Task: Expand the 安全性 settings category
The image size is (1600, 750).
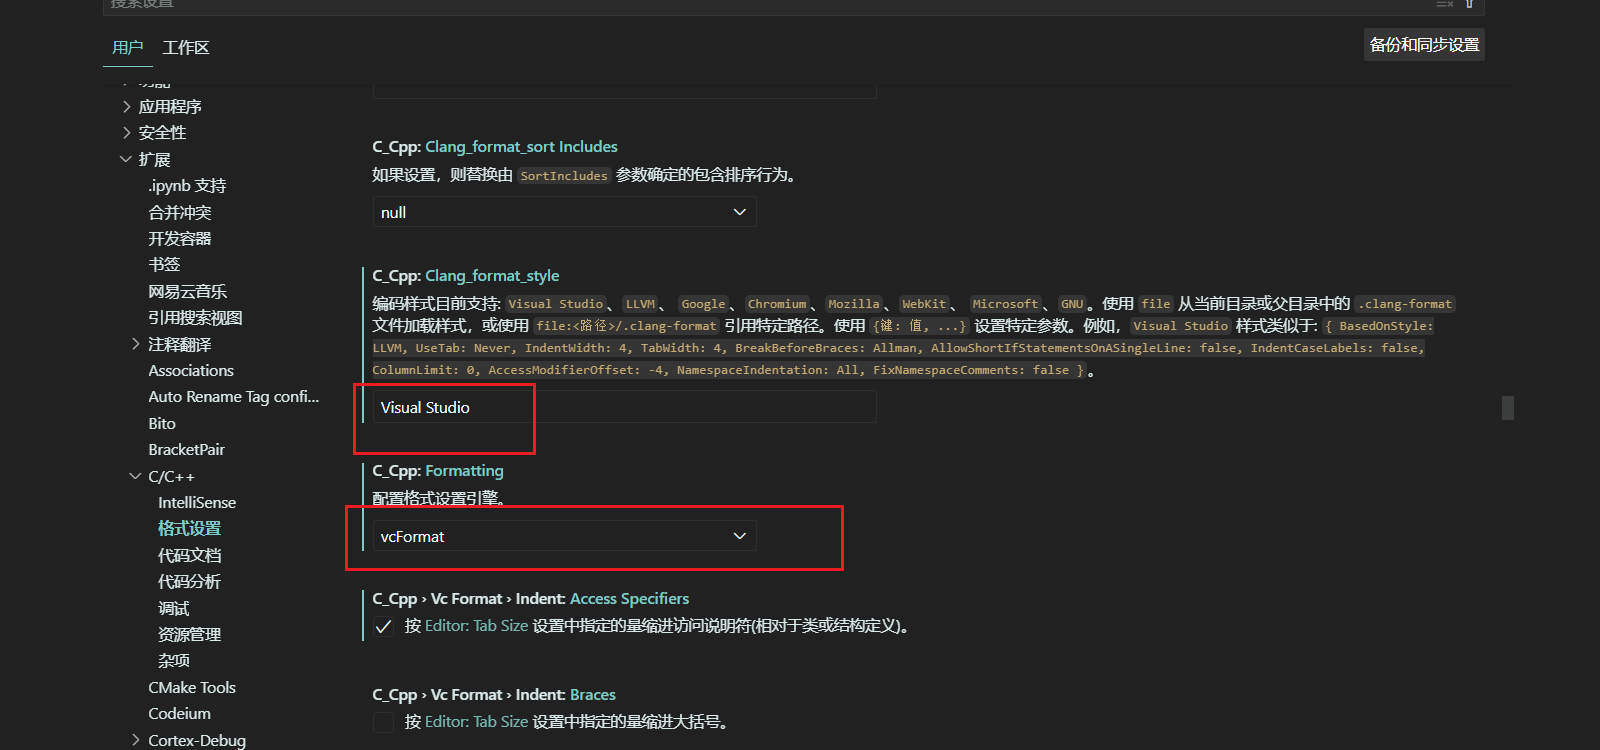Action: point(127,132)
